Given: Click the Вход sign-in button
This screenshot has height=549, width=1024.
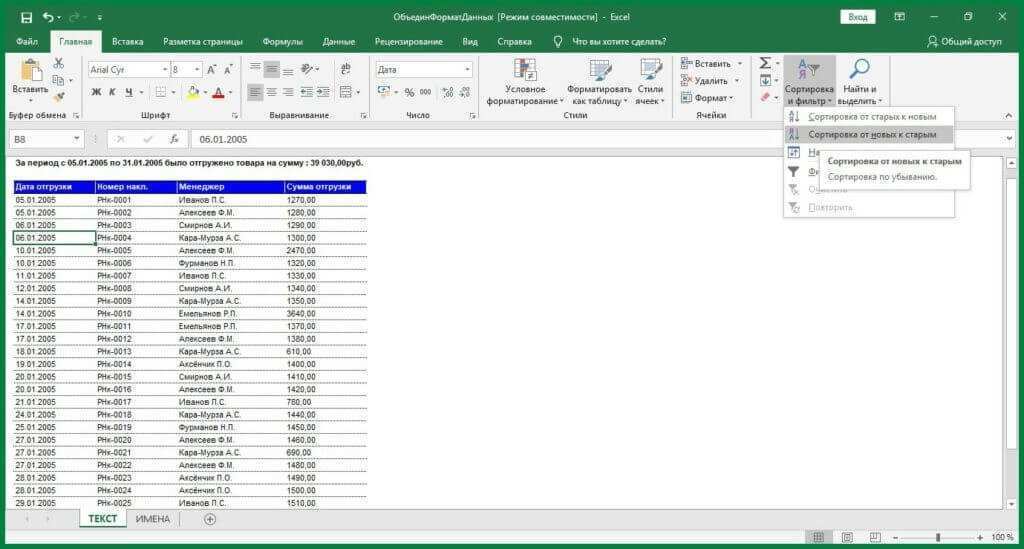Looking at the screenshot, I should [858, 17].
